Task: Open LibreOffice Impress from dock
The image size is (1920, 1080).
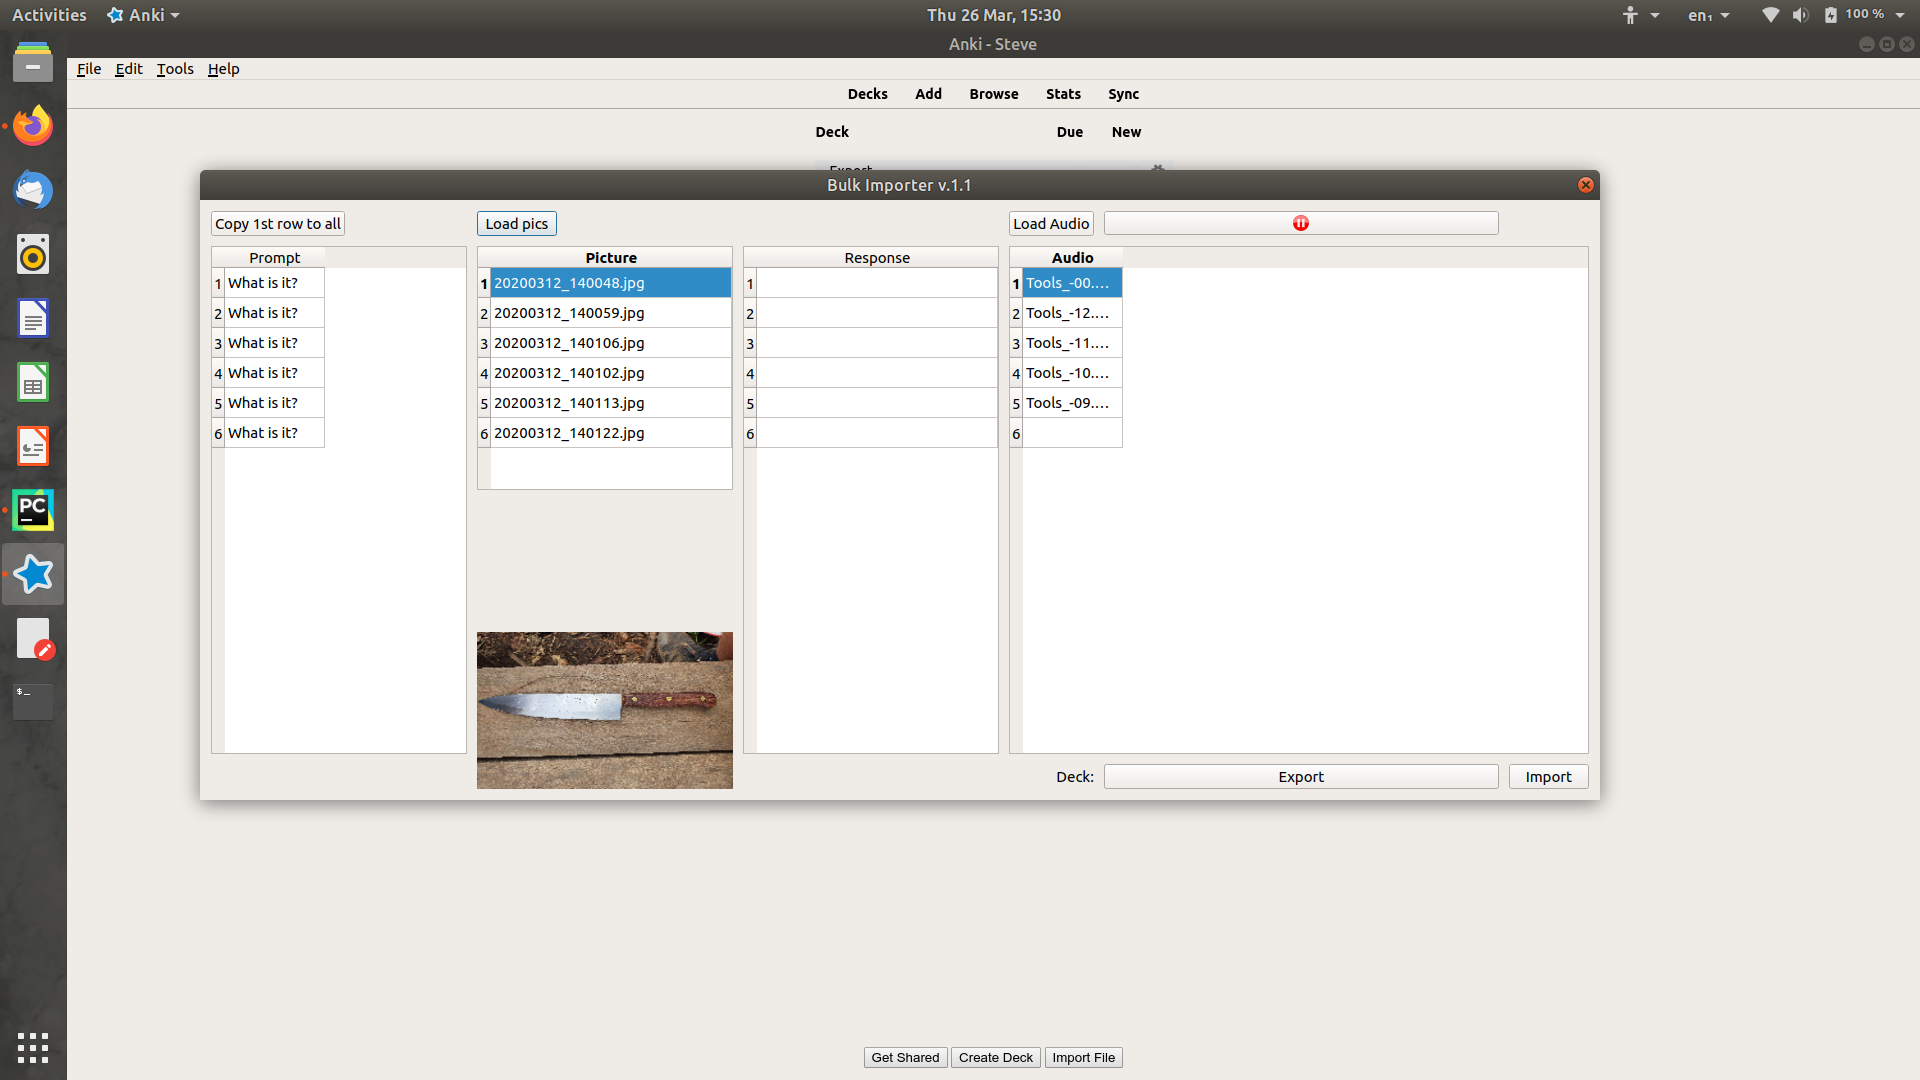Action: click(33, 446)
